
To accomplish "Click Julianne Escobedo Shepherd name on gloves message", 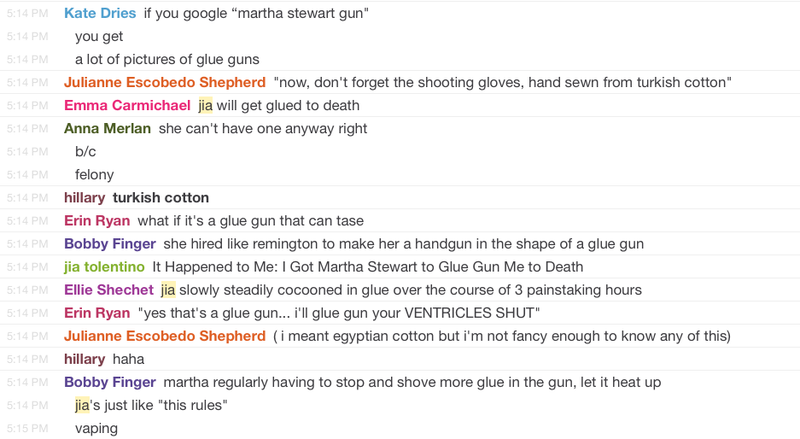I will point(165,82).
